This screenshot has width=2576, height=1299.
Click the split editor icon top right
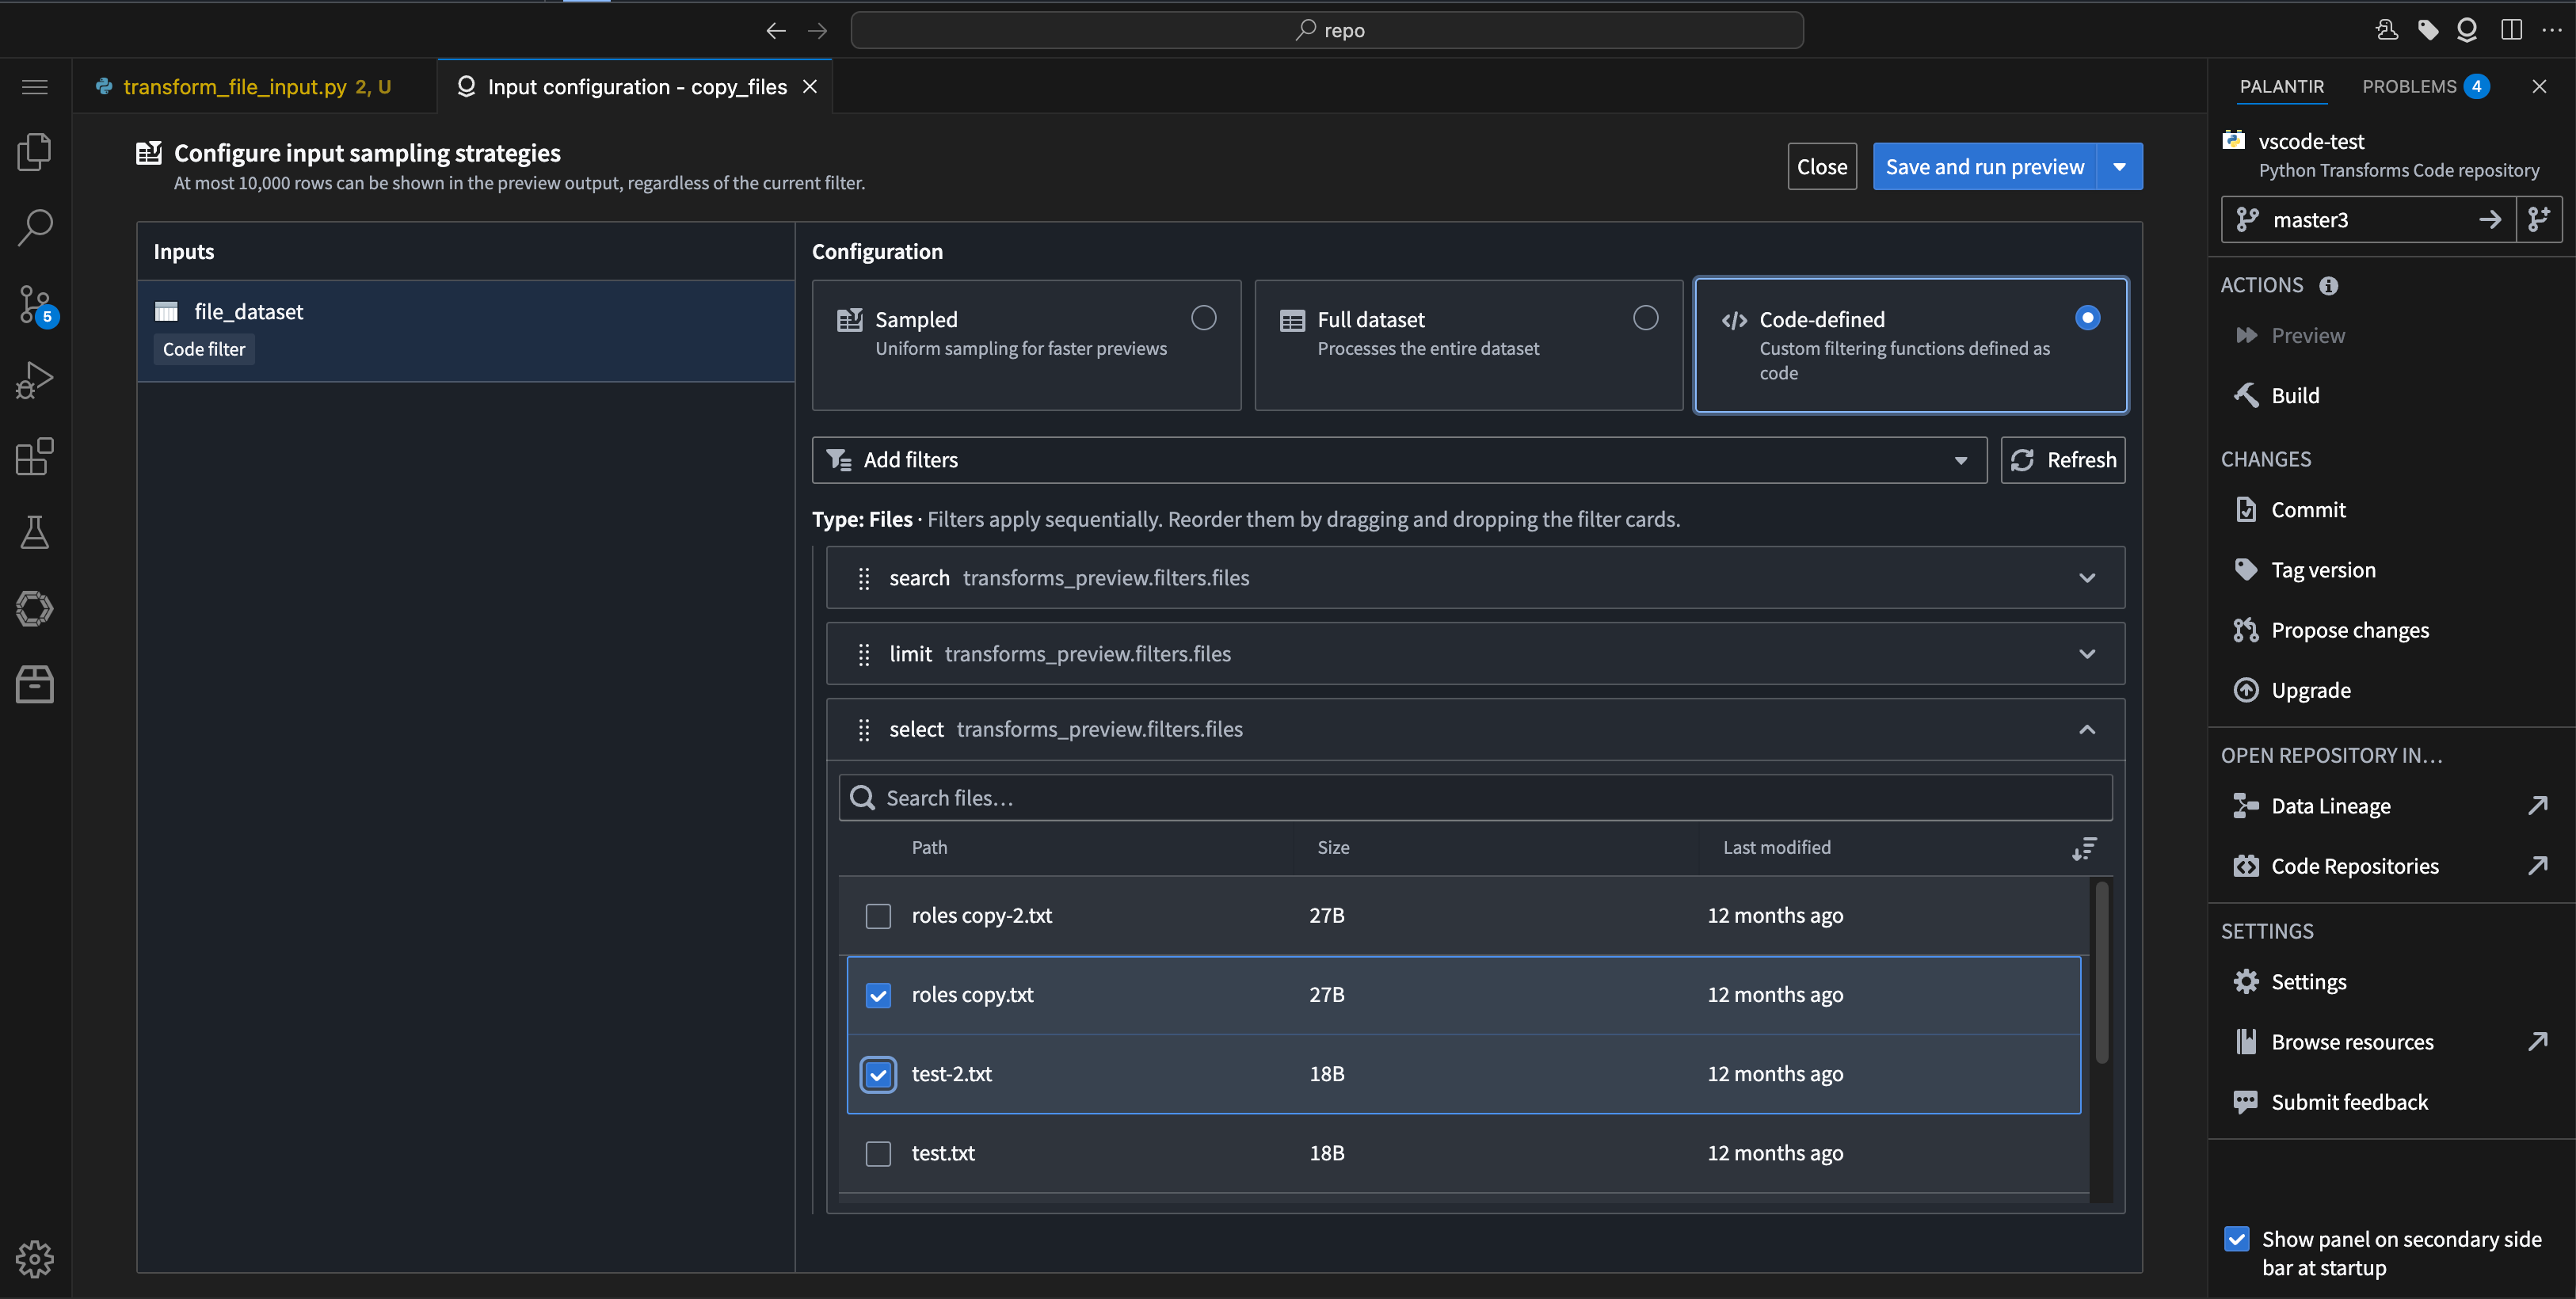point(2513,29)
